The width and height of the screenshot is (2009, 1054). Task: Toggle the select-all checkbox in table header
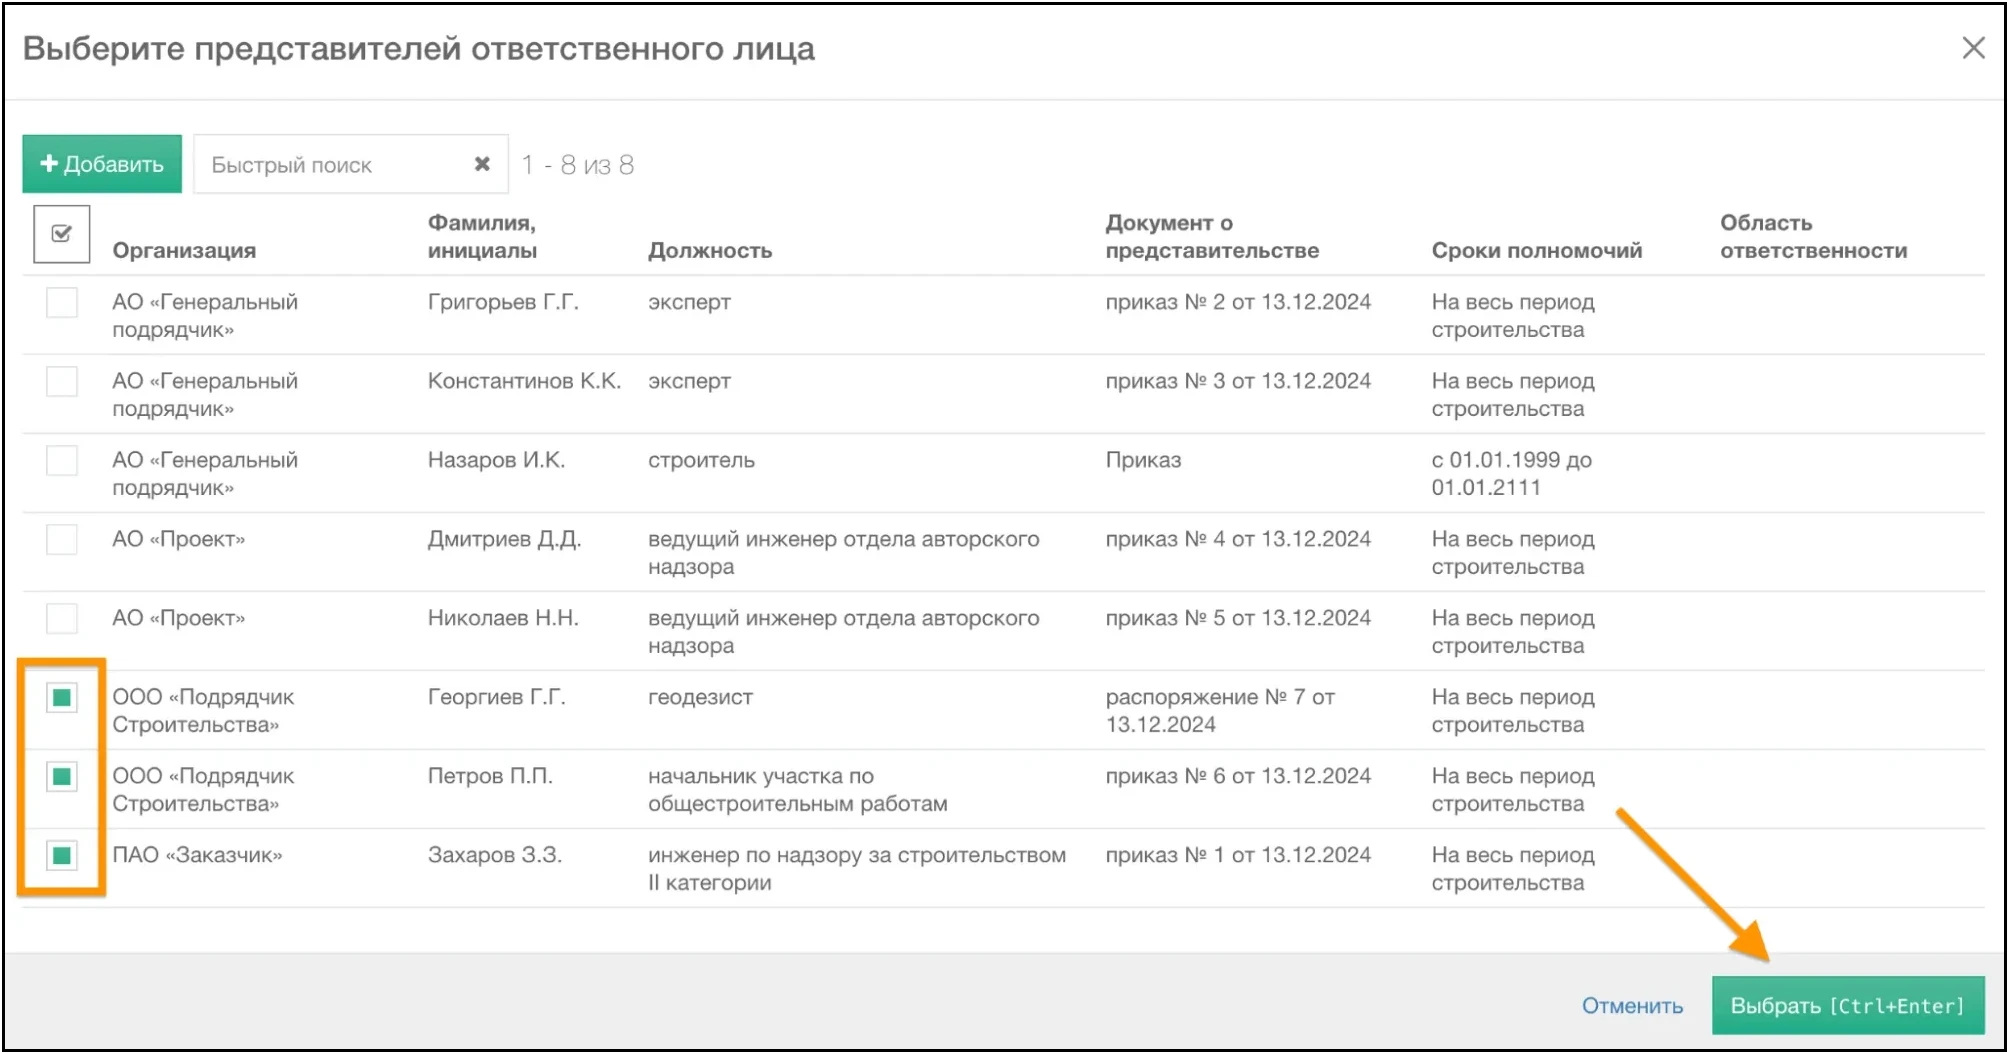61,233
